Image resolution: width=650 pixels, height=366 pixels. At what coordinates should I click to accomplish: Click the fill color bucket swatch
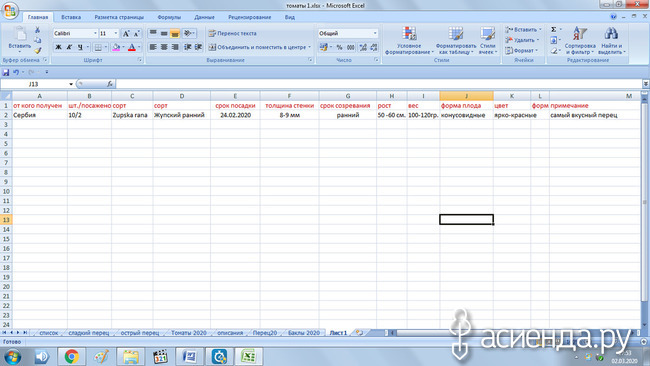click(116, 47)
